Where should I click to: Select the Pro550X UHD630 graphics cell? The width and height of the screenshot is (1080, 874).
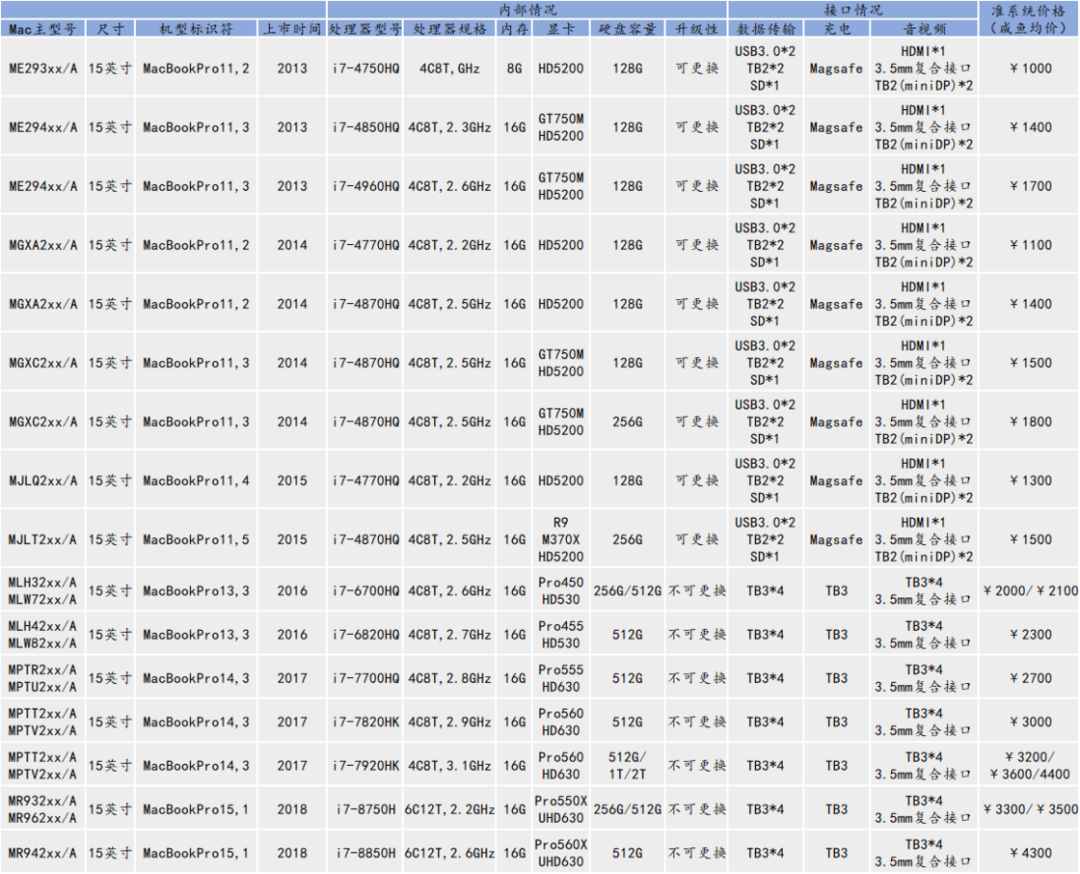click(x=561, y=809)
